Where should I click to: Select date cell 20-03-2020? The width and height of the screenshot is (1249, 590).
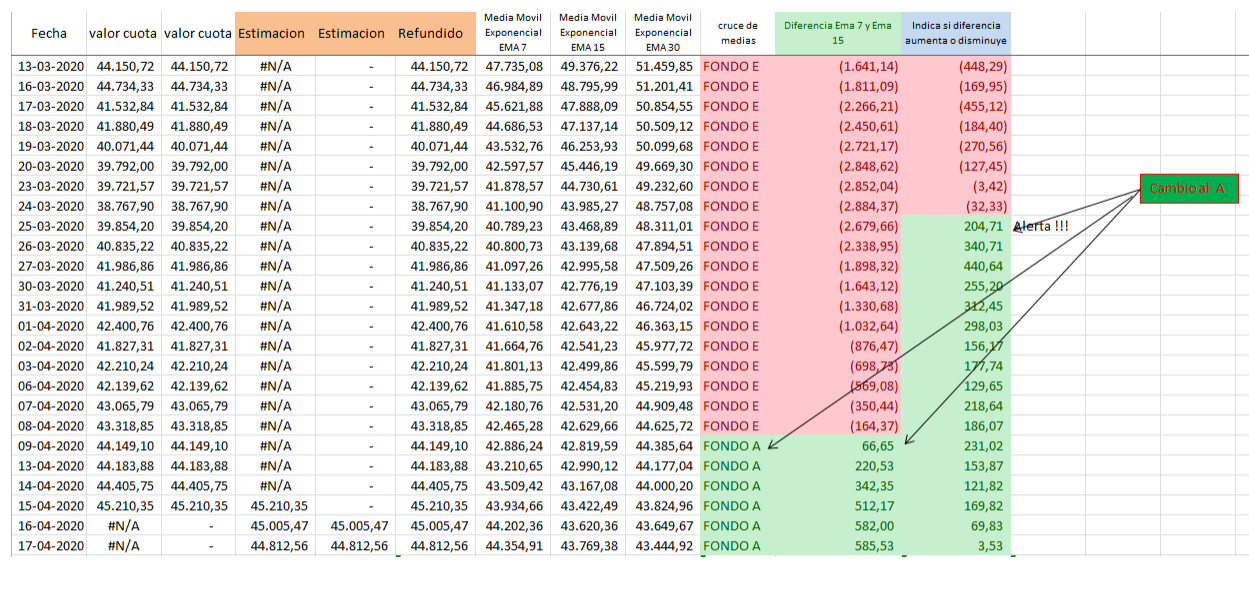(51, 166)
